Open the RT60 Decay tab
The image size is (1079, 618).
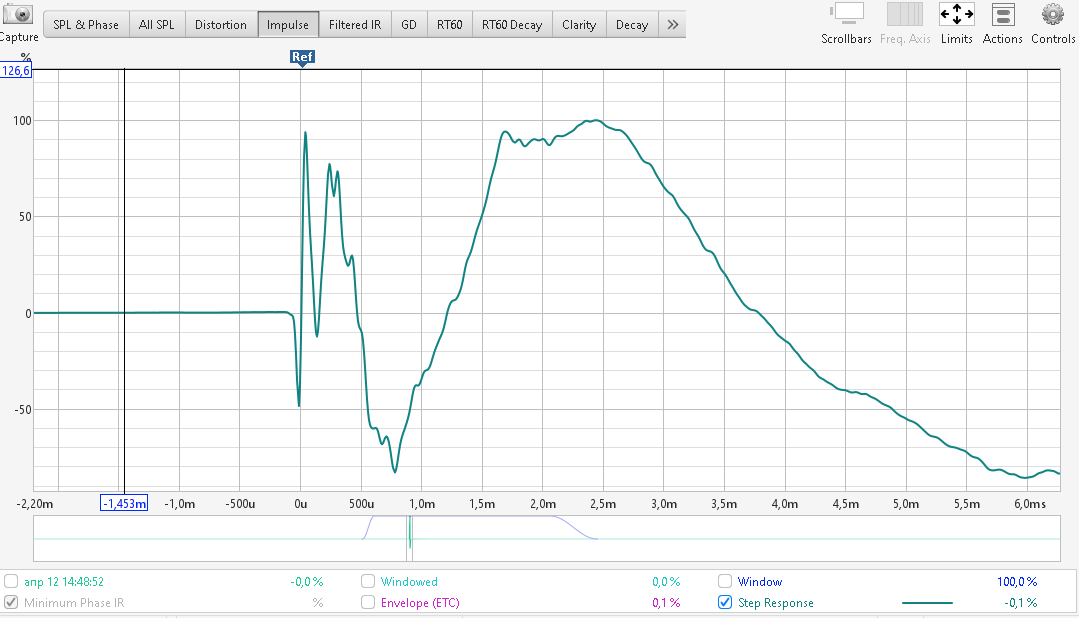(x=511, y=25)
